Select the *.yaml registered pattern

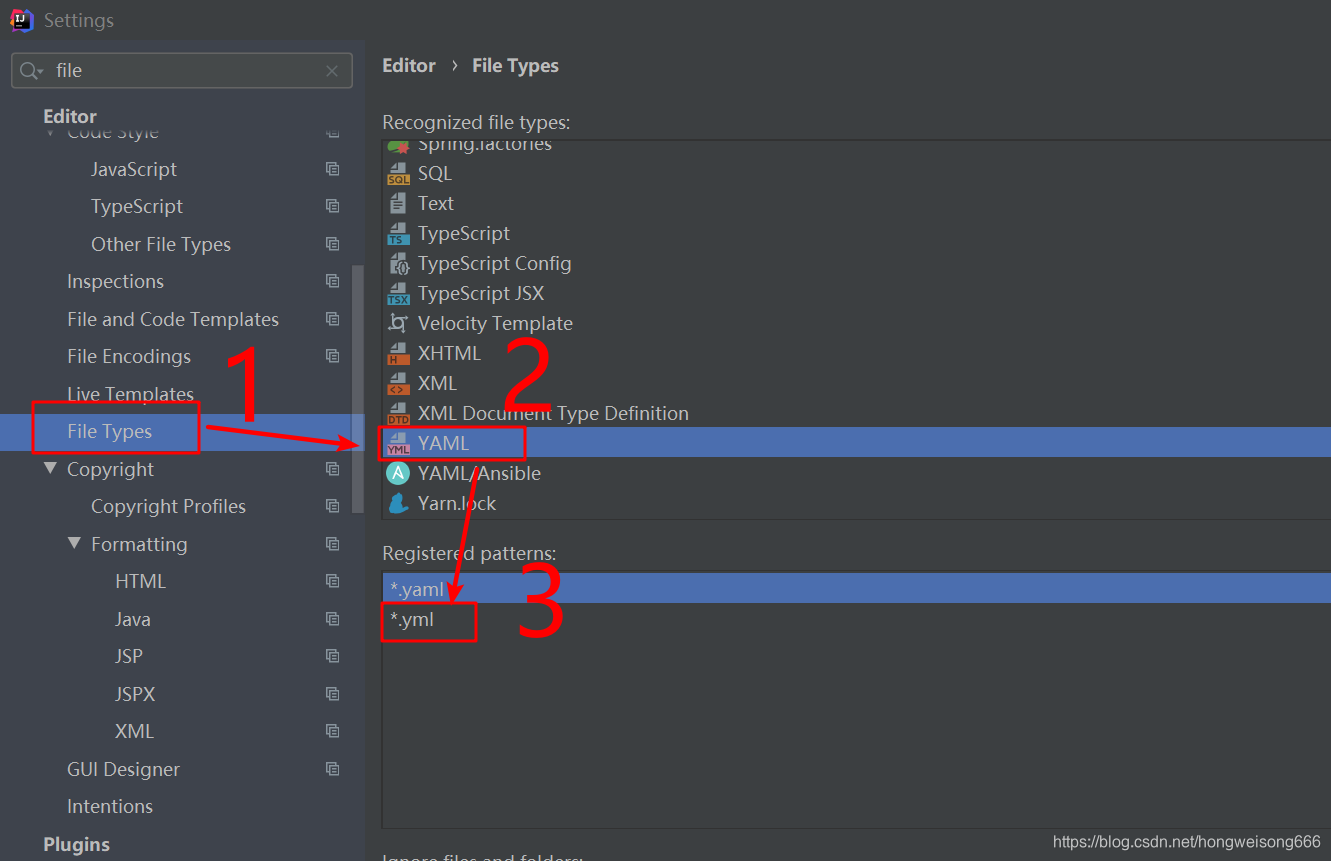click(856, 589)
